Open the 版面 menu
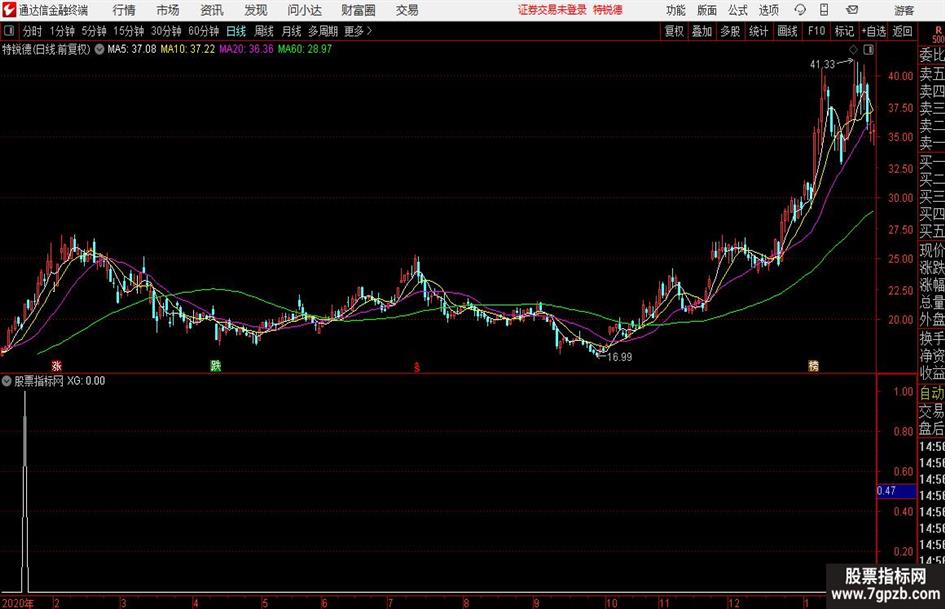The image size is (945, 609). (706, 10)
